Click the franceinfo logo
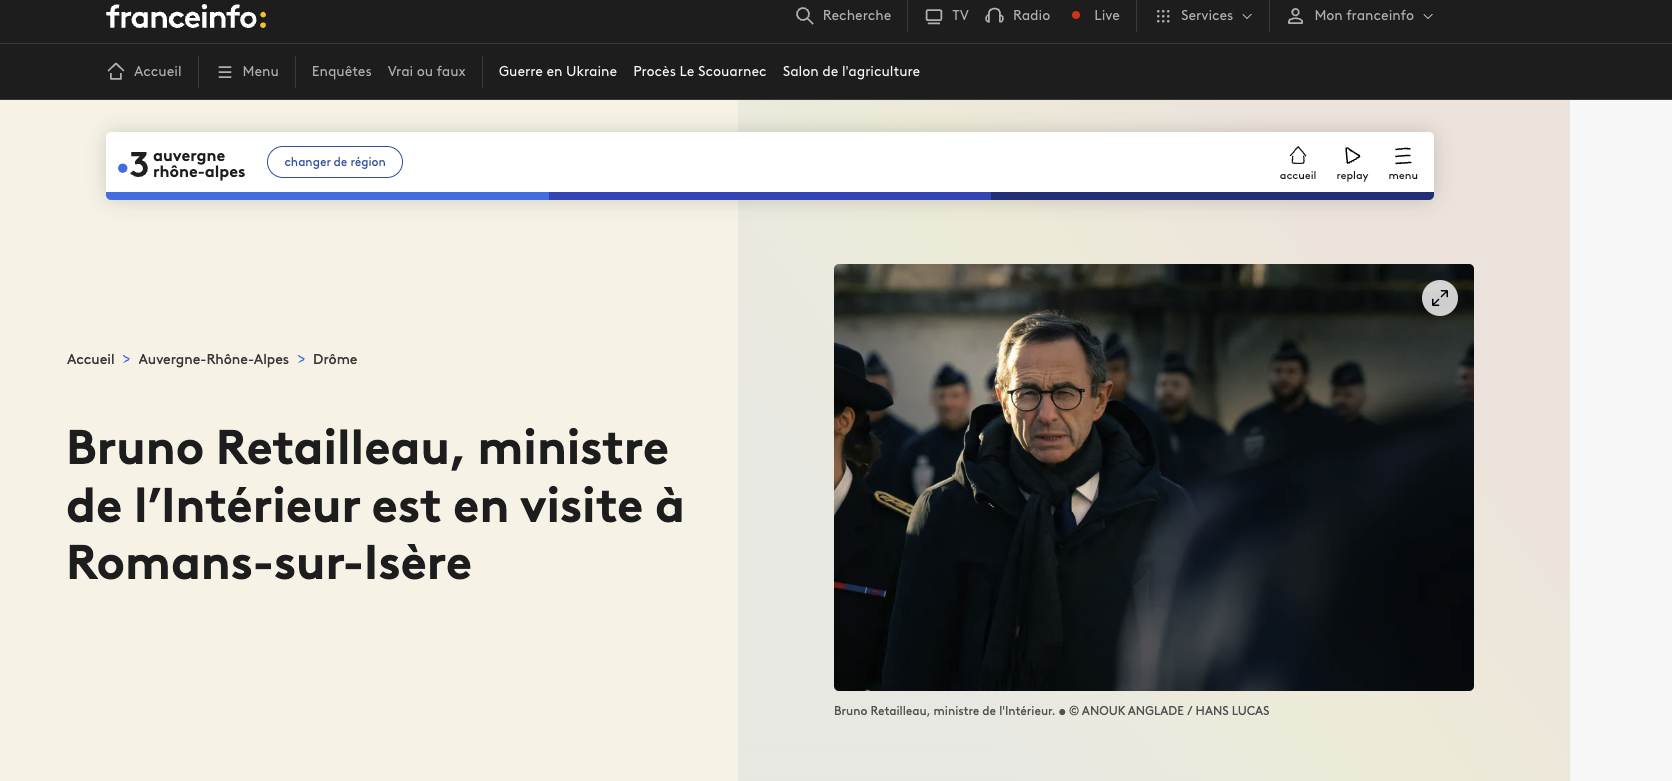Screen dimensions: 1672x781 pos(186,17)
